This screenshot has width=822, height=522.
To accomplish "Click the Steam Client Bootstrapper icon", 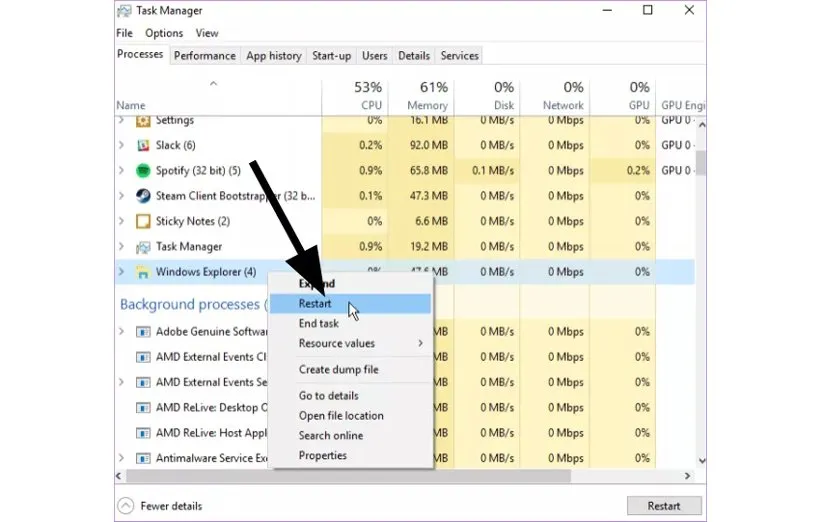I will pyautogui.click(x=143, y=196).
